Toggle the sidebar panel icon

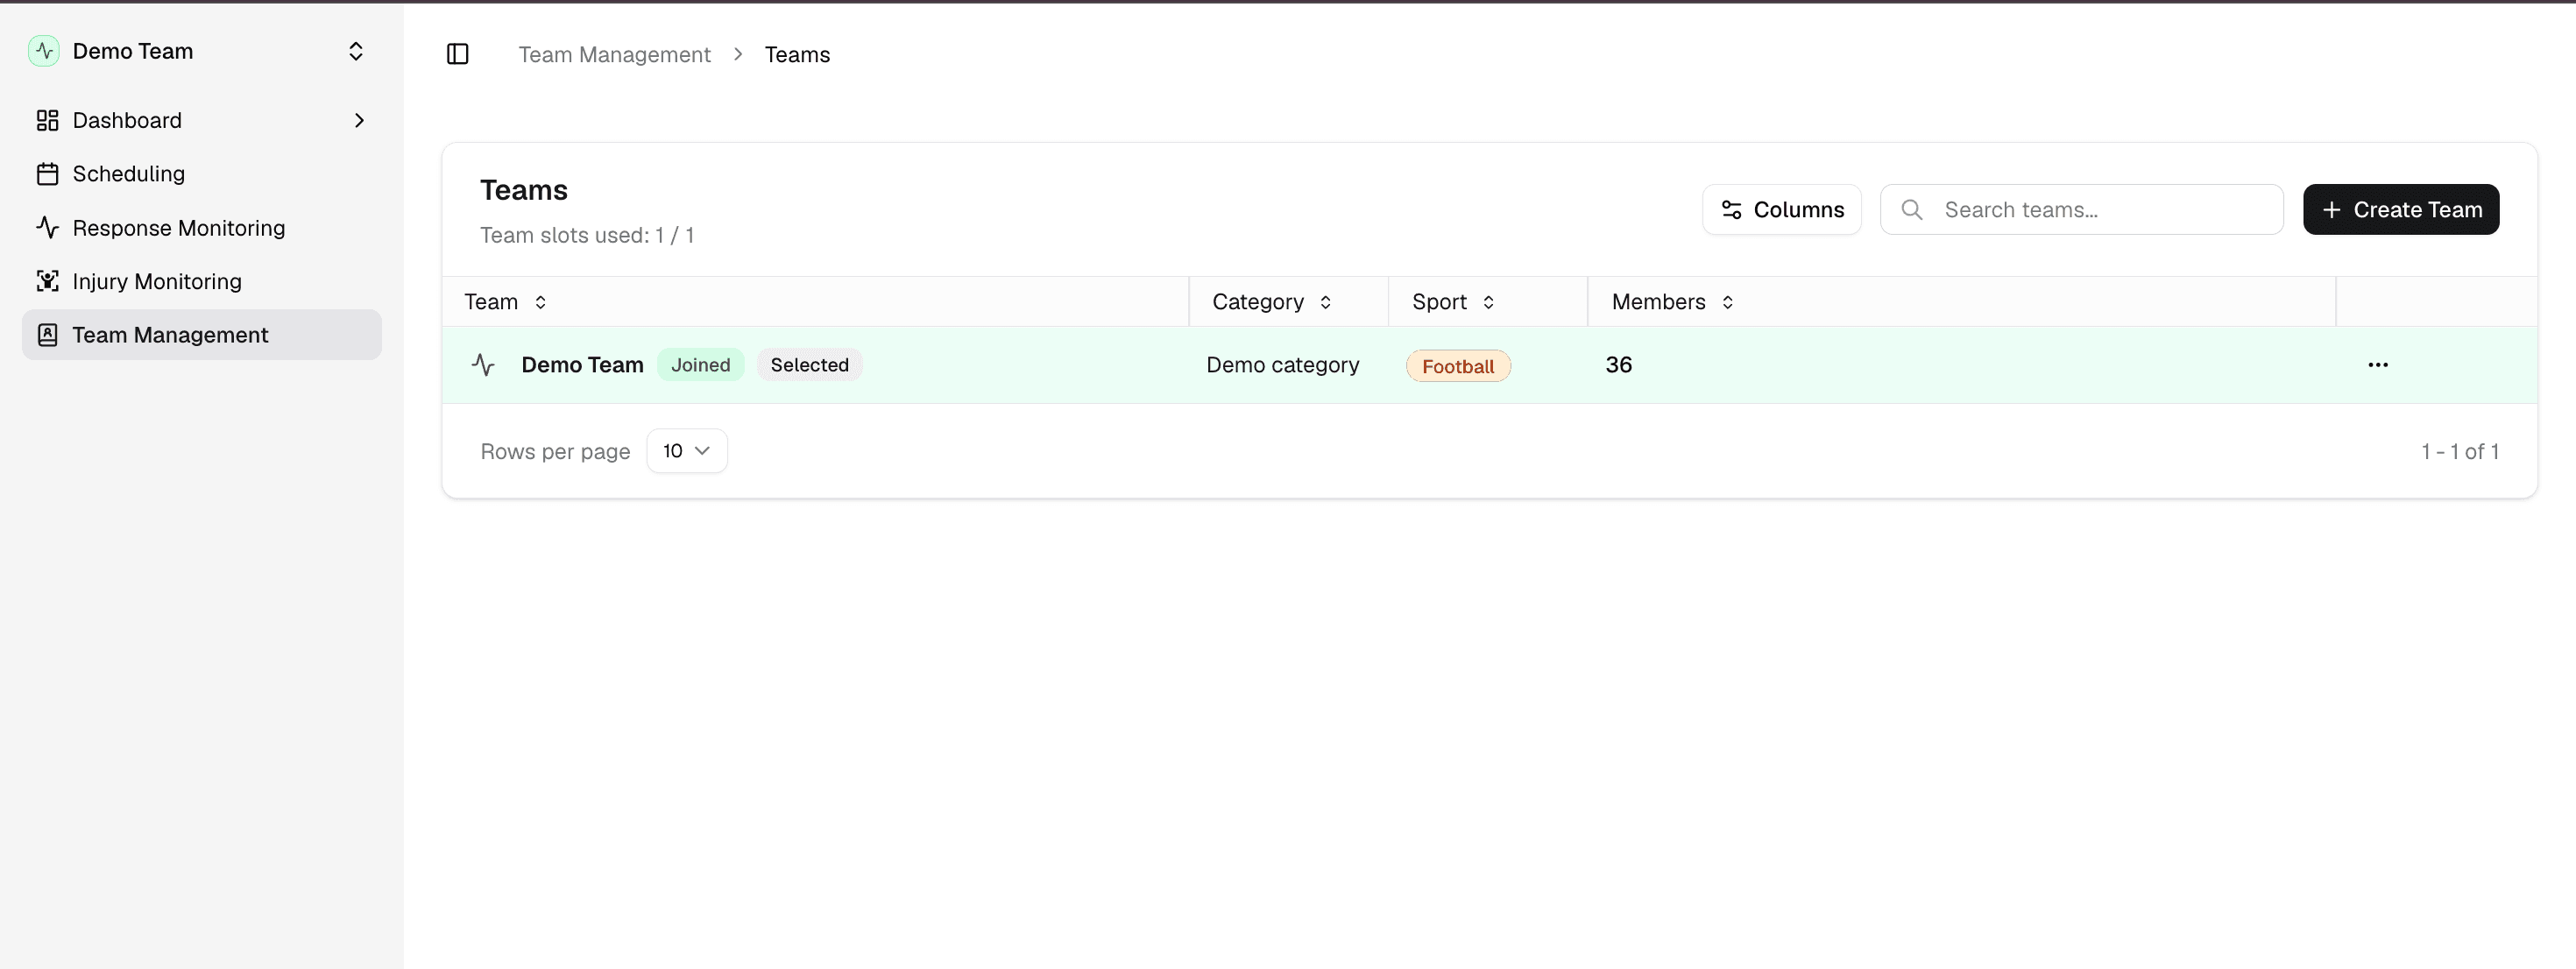(457, 54)
